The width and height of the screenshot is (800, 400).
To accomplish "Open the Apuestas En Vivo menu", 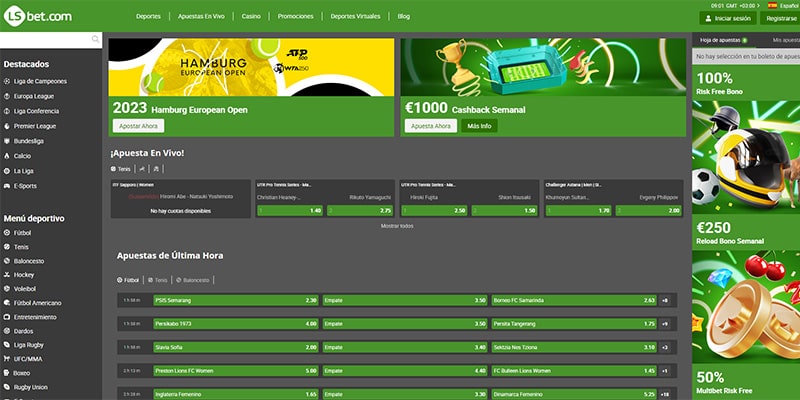I will [201, 16].
